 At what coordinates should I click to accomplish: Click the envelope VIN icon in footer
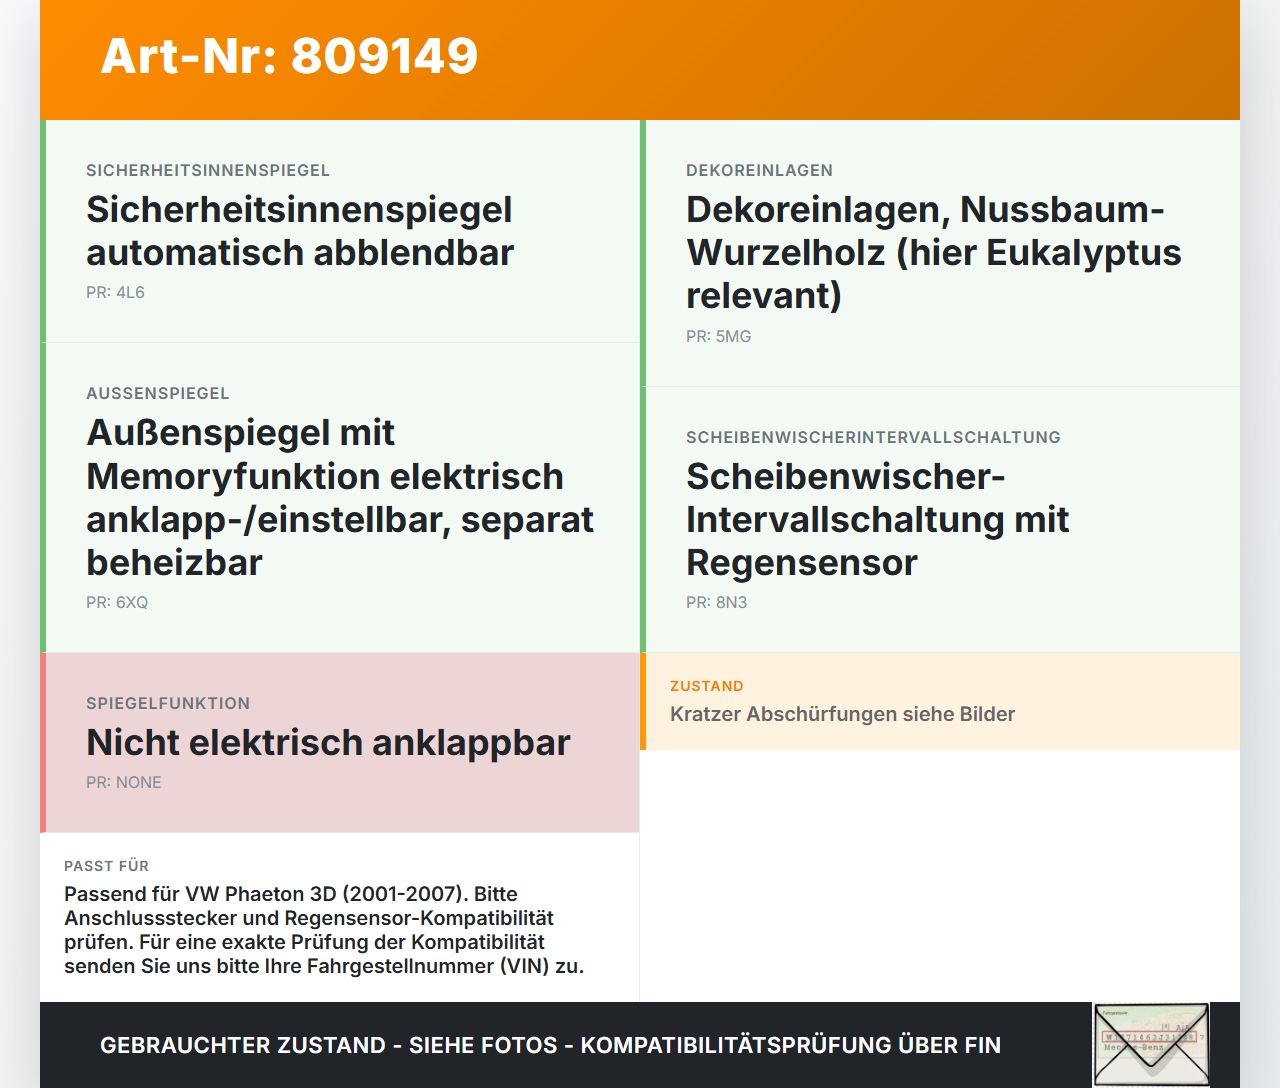tap(1151, 1045)
